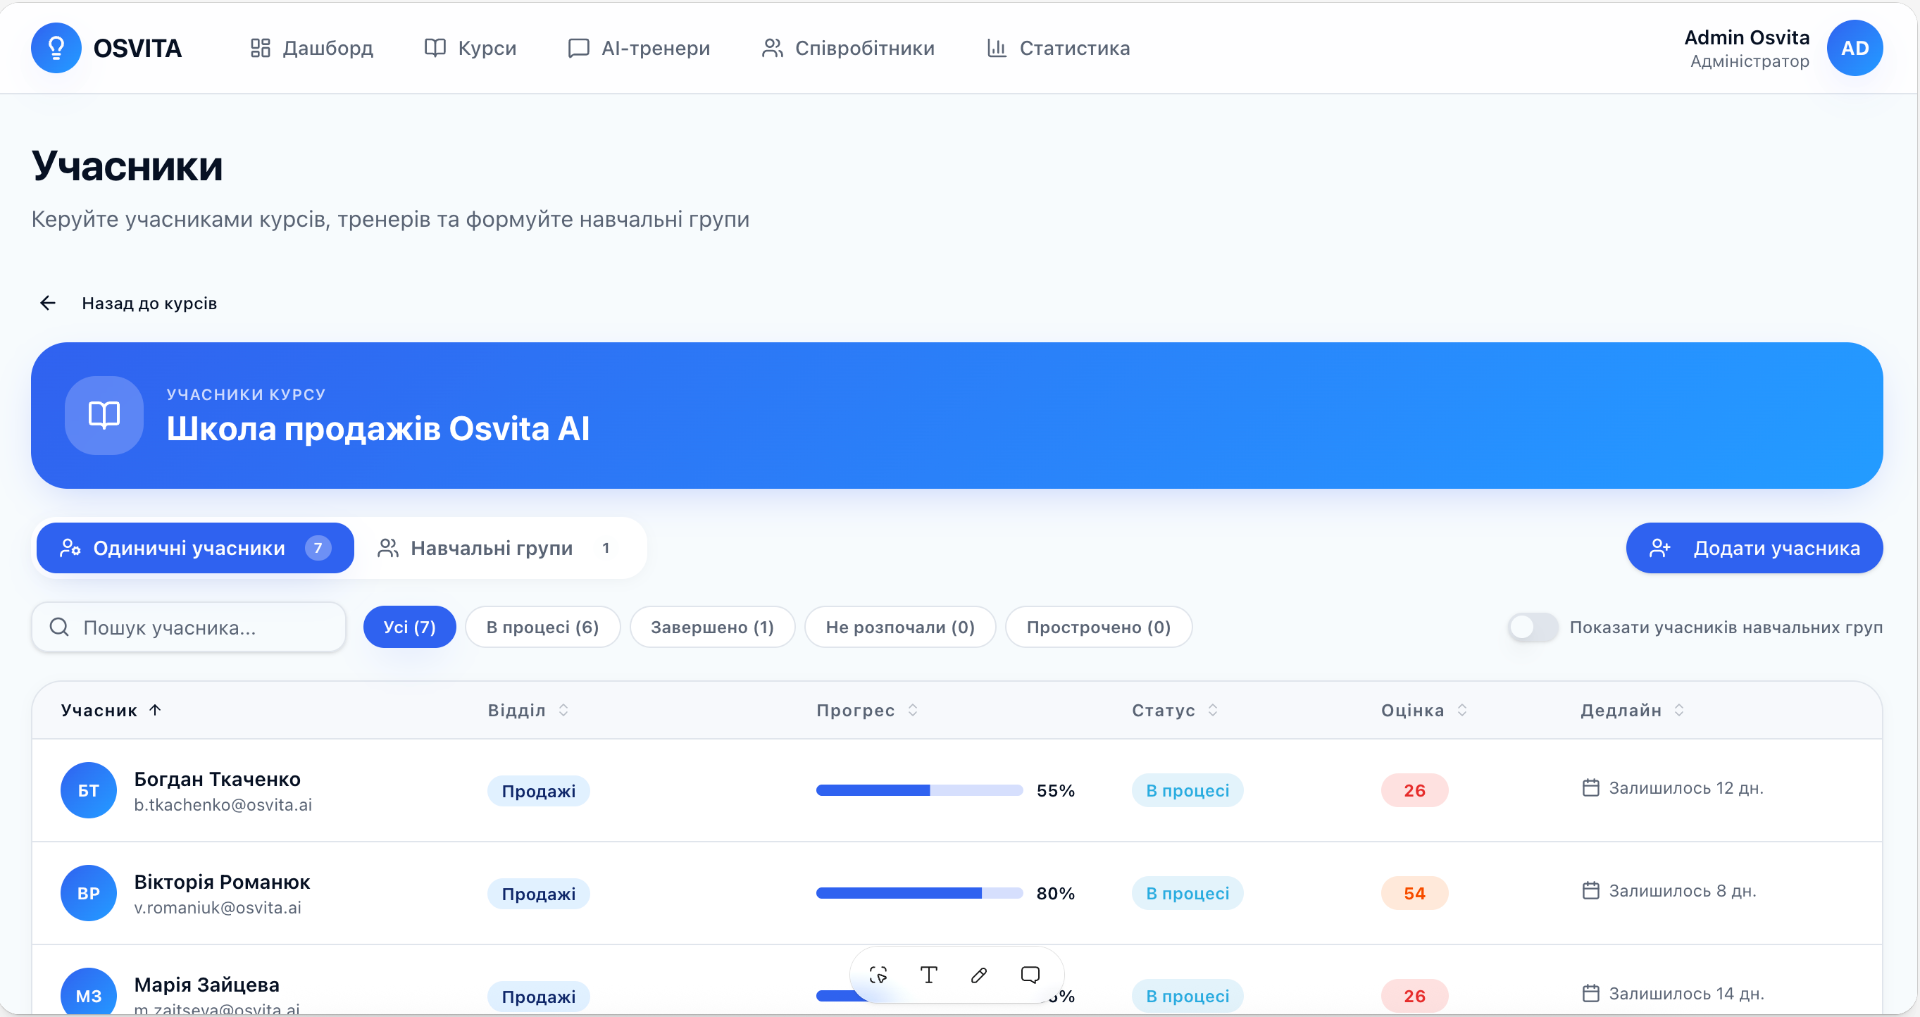Click the add-user icon in Додати учасника
The height and width of the screenshot is (1017, 1920).
click(x=1660, y=548)
